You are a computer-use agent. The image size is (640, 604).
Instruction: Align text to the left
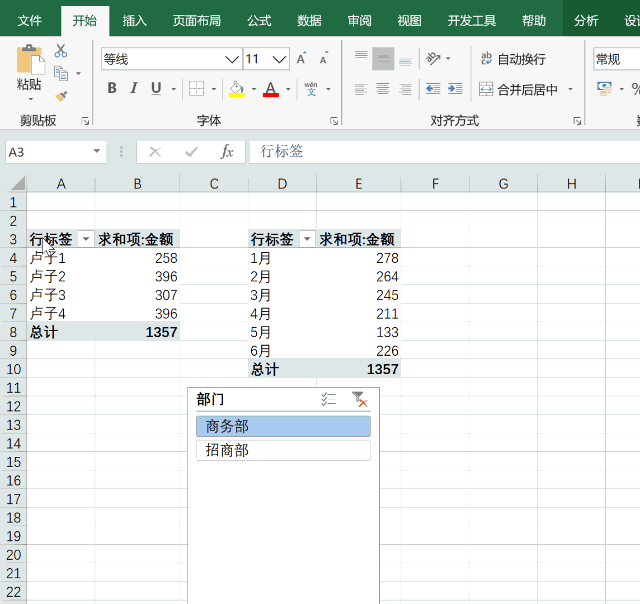(361, 89)
